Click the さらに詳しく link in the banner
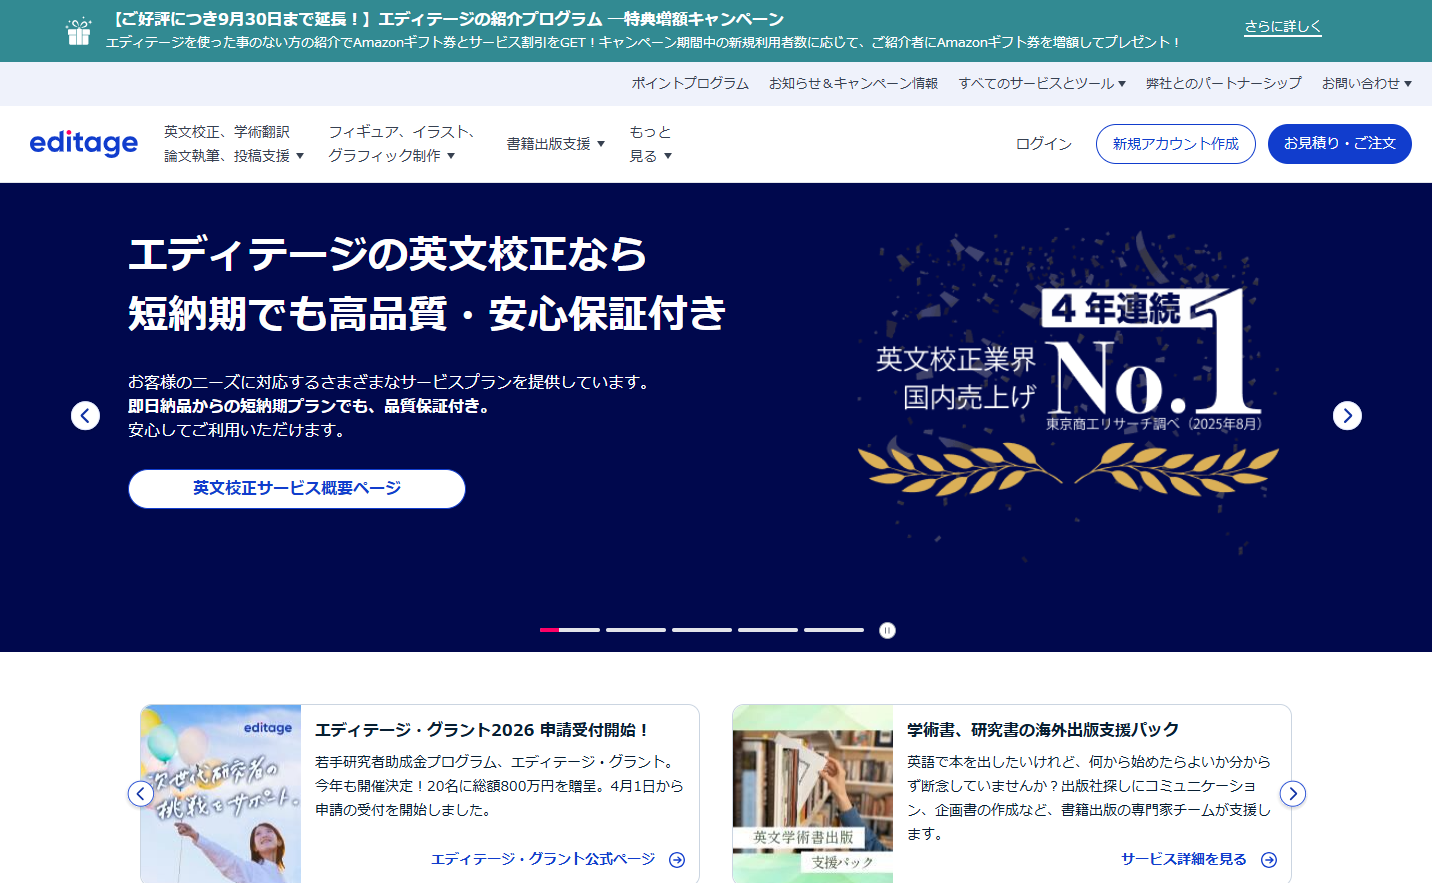Image resolution: width=1432 pixels, height=883 pixels. [x=1283, y=26]
